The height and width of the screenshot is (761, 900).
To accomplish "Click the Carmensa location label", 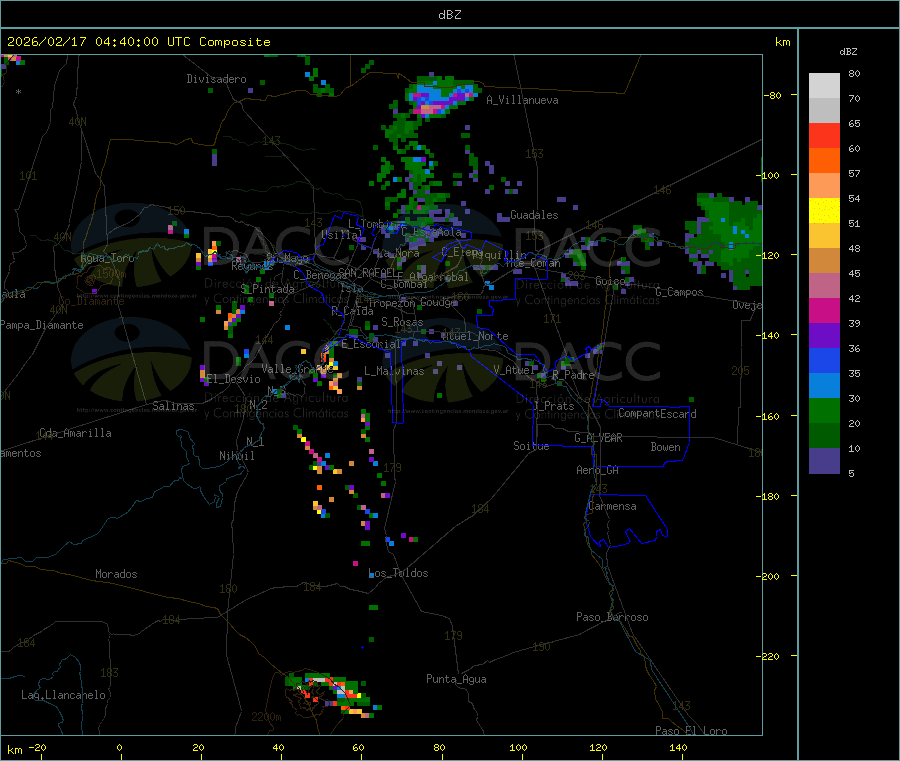I will [612, 506].
